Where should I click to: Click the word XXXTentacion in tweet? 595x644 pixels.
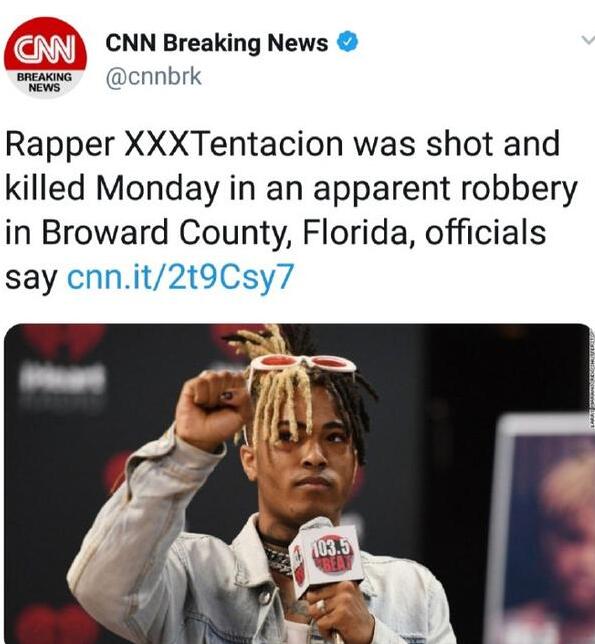click(234, 144)
